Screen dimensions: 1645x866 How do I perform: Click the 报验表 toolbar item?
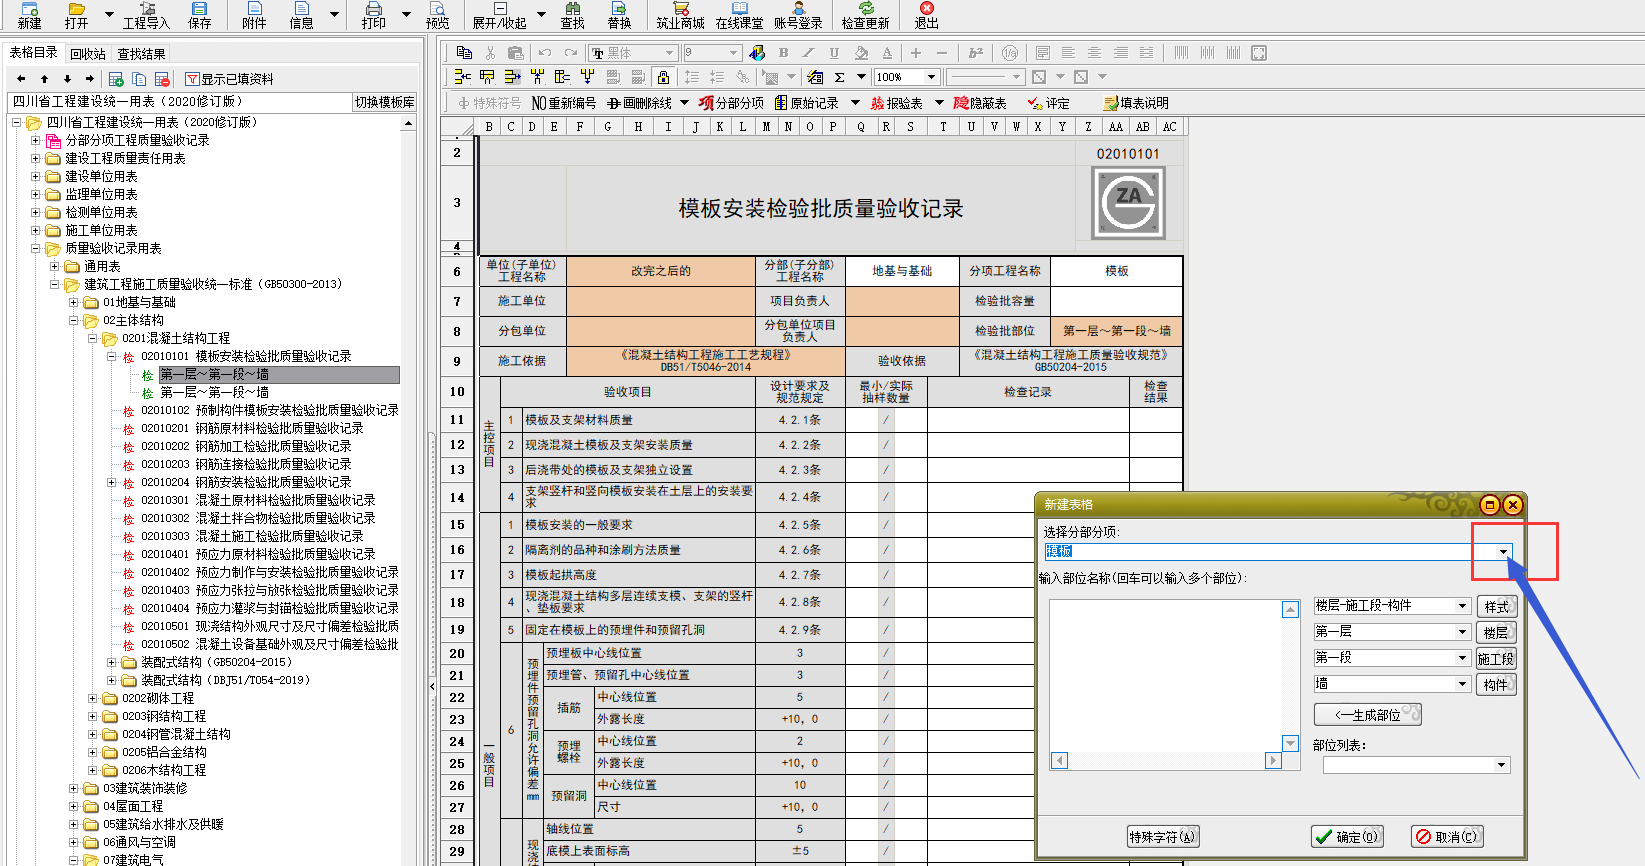point(896,103)
